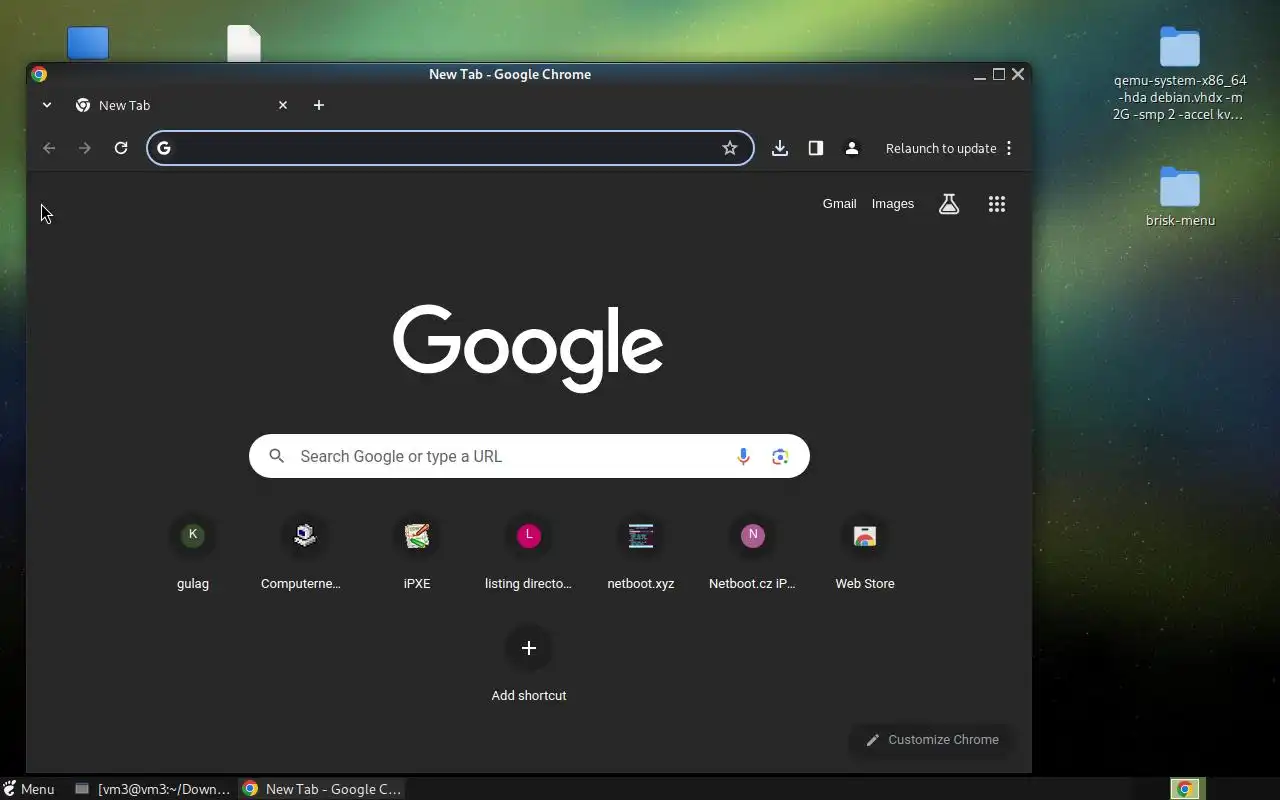Click the Add shortcut plus button
Viewport: 1280px width, 800px height.
pos(529,647)
